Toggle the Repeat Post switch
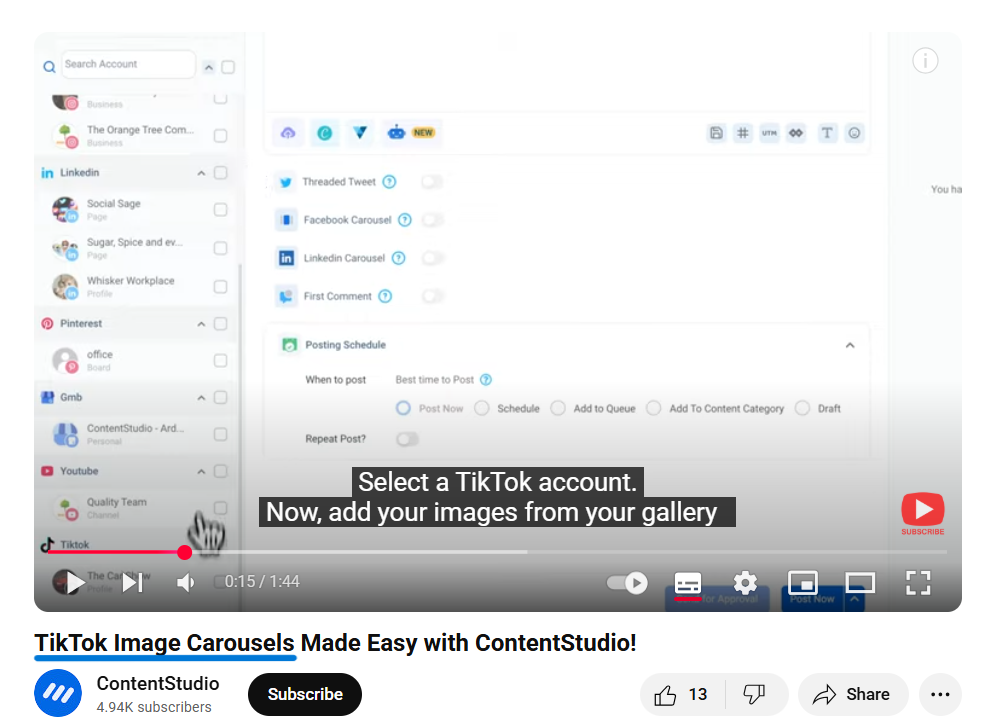The height and width of the screenshot is (728, 987). pos(407,439)
